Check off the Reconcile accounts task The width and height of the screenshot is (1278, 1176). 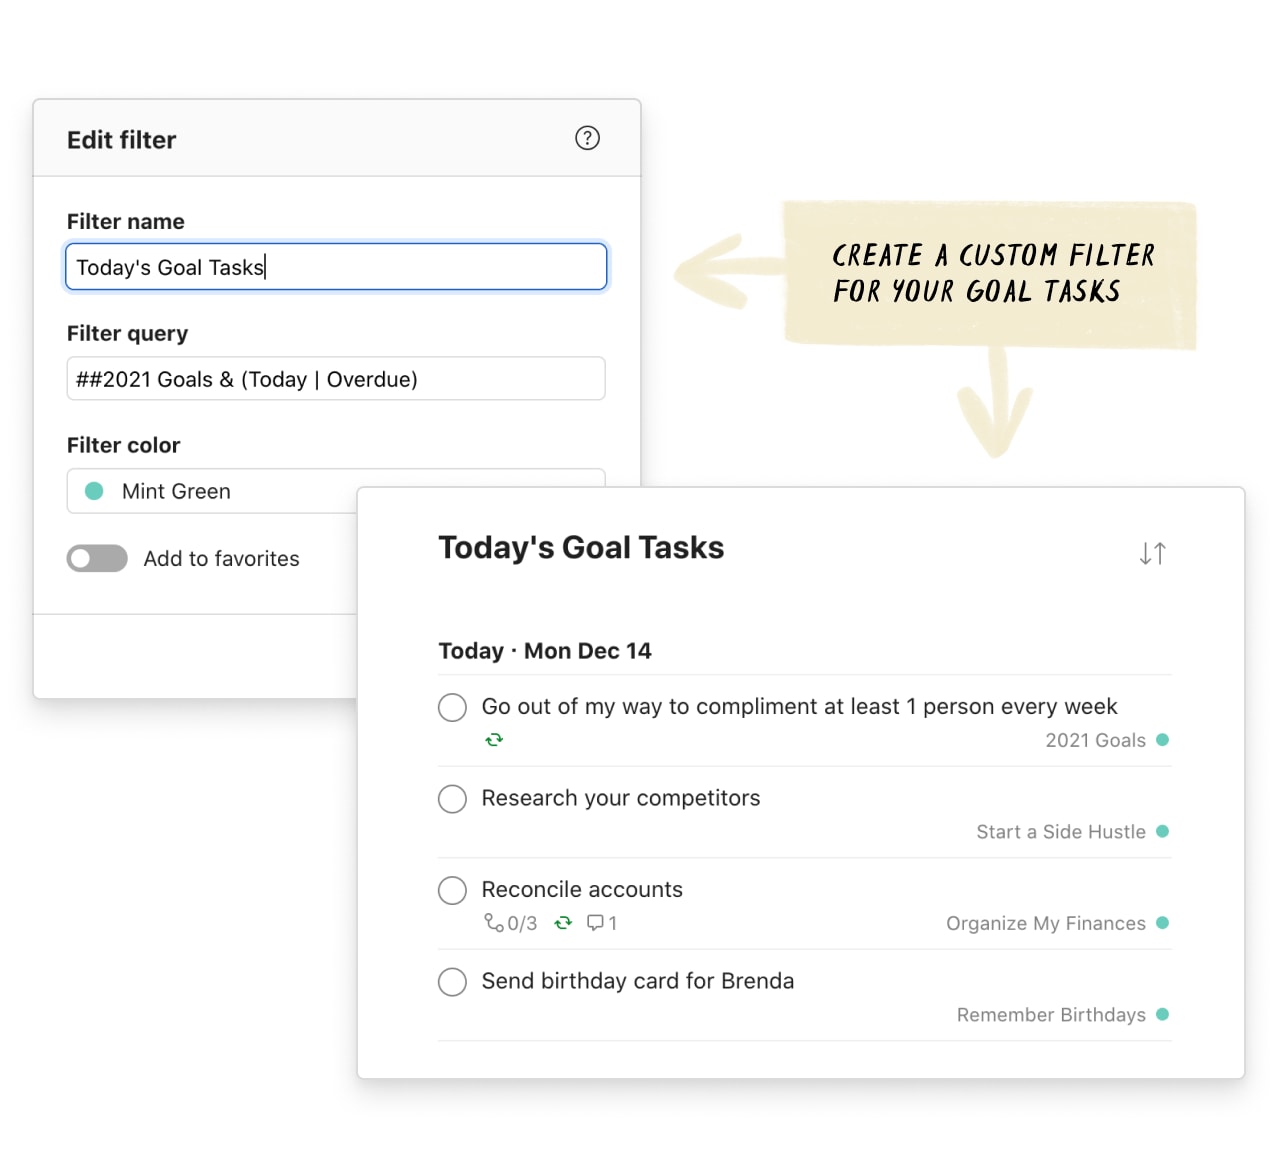[x=452, y=890]
